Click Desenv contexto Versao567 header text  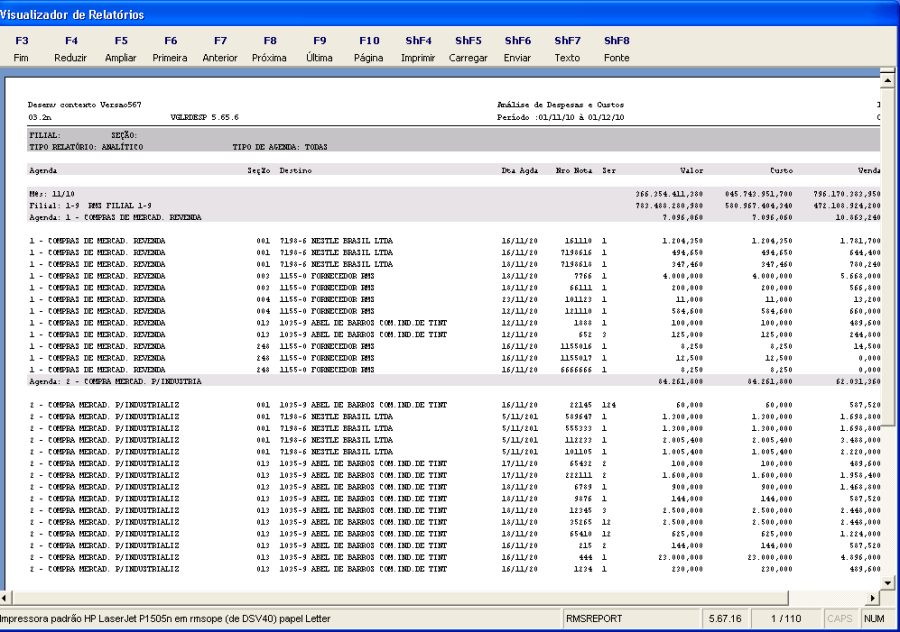(x=84, y=105)
